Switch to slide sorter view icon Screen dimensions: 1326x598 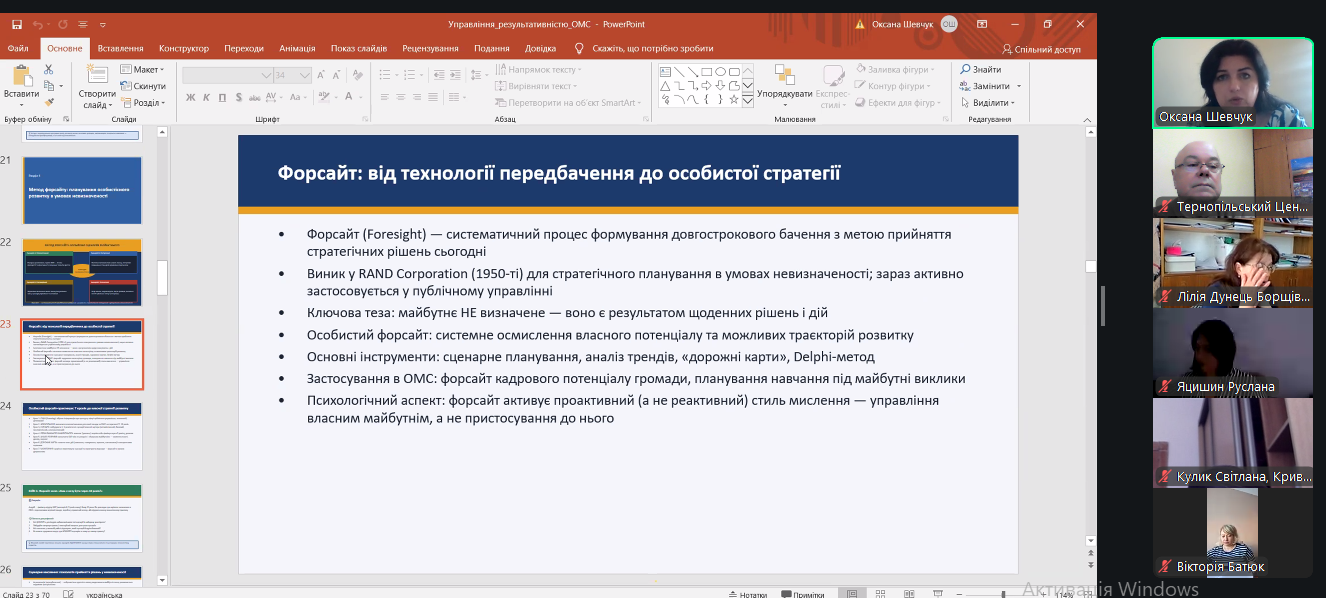[x=879, y=593]
